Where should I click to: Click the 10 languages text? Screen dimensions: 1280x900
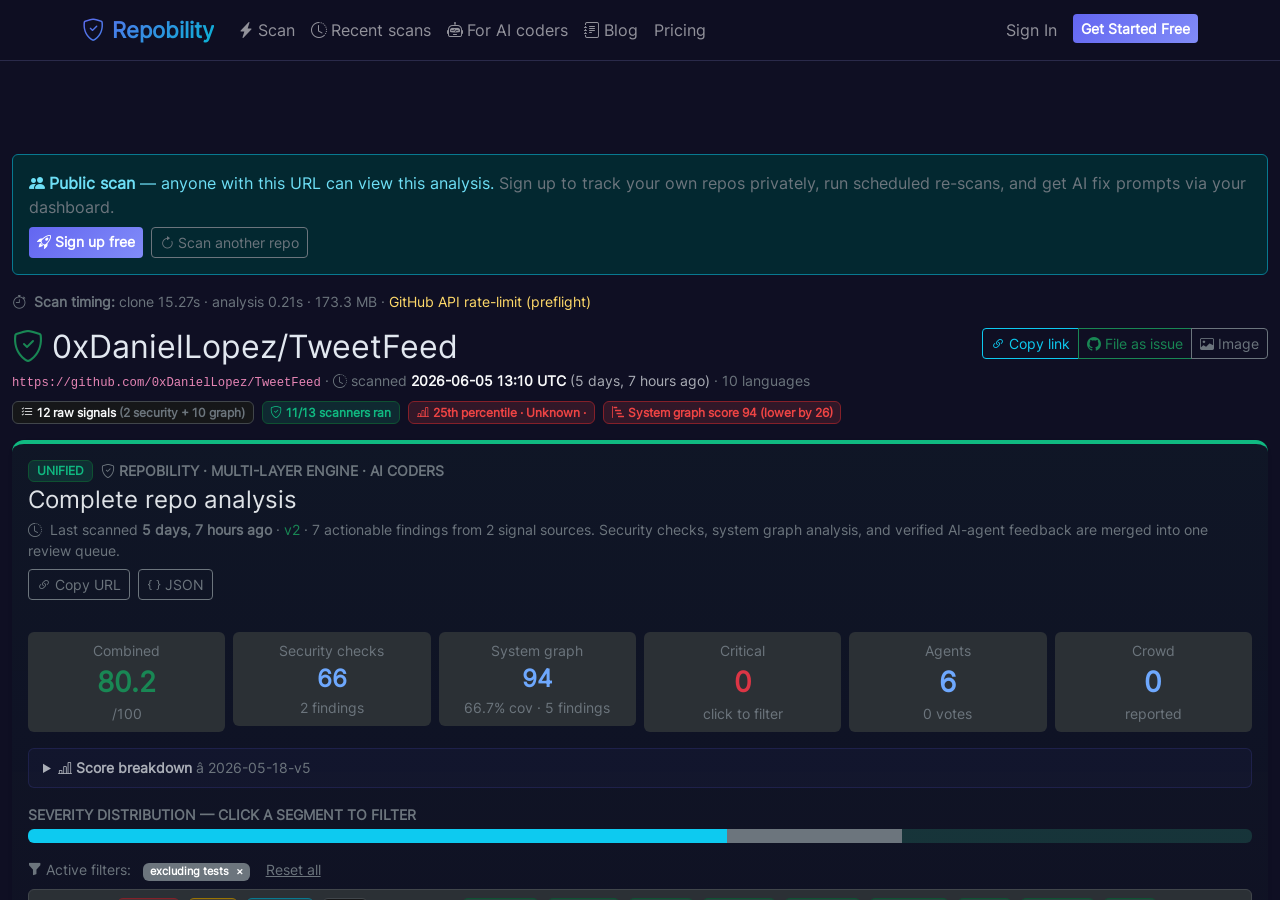[766, 381]
